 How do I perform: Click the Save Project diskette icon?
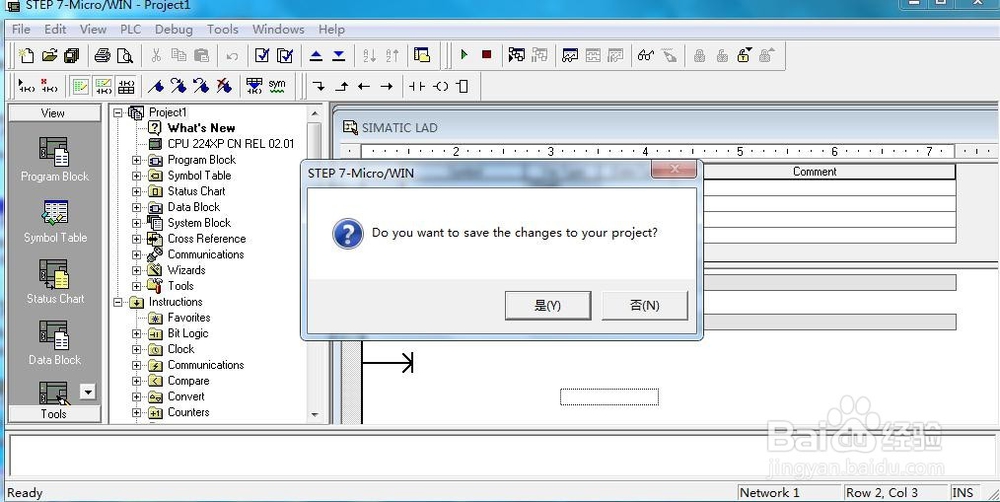pyautogui.click(x=71, y=55)
